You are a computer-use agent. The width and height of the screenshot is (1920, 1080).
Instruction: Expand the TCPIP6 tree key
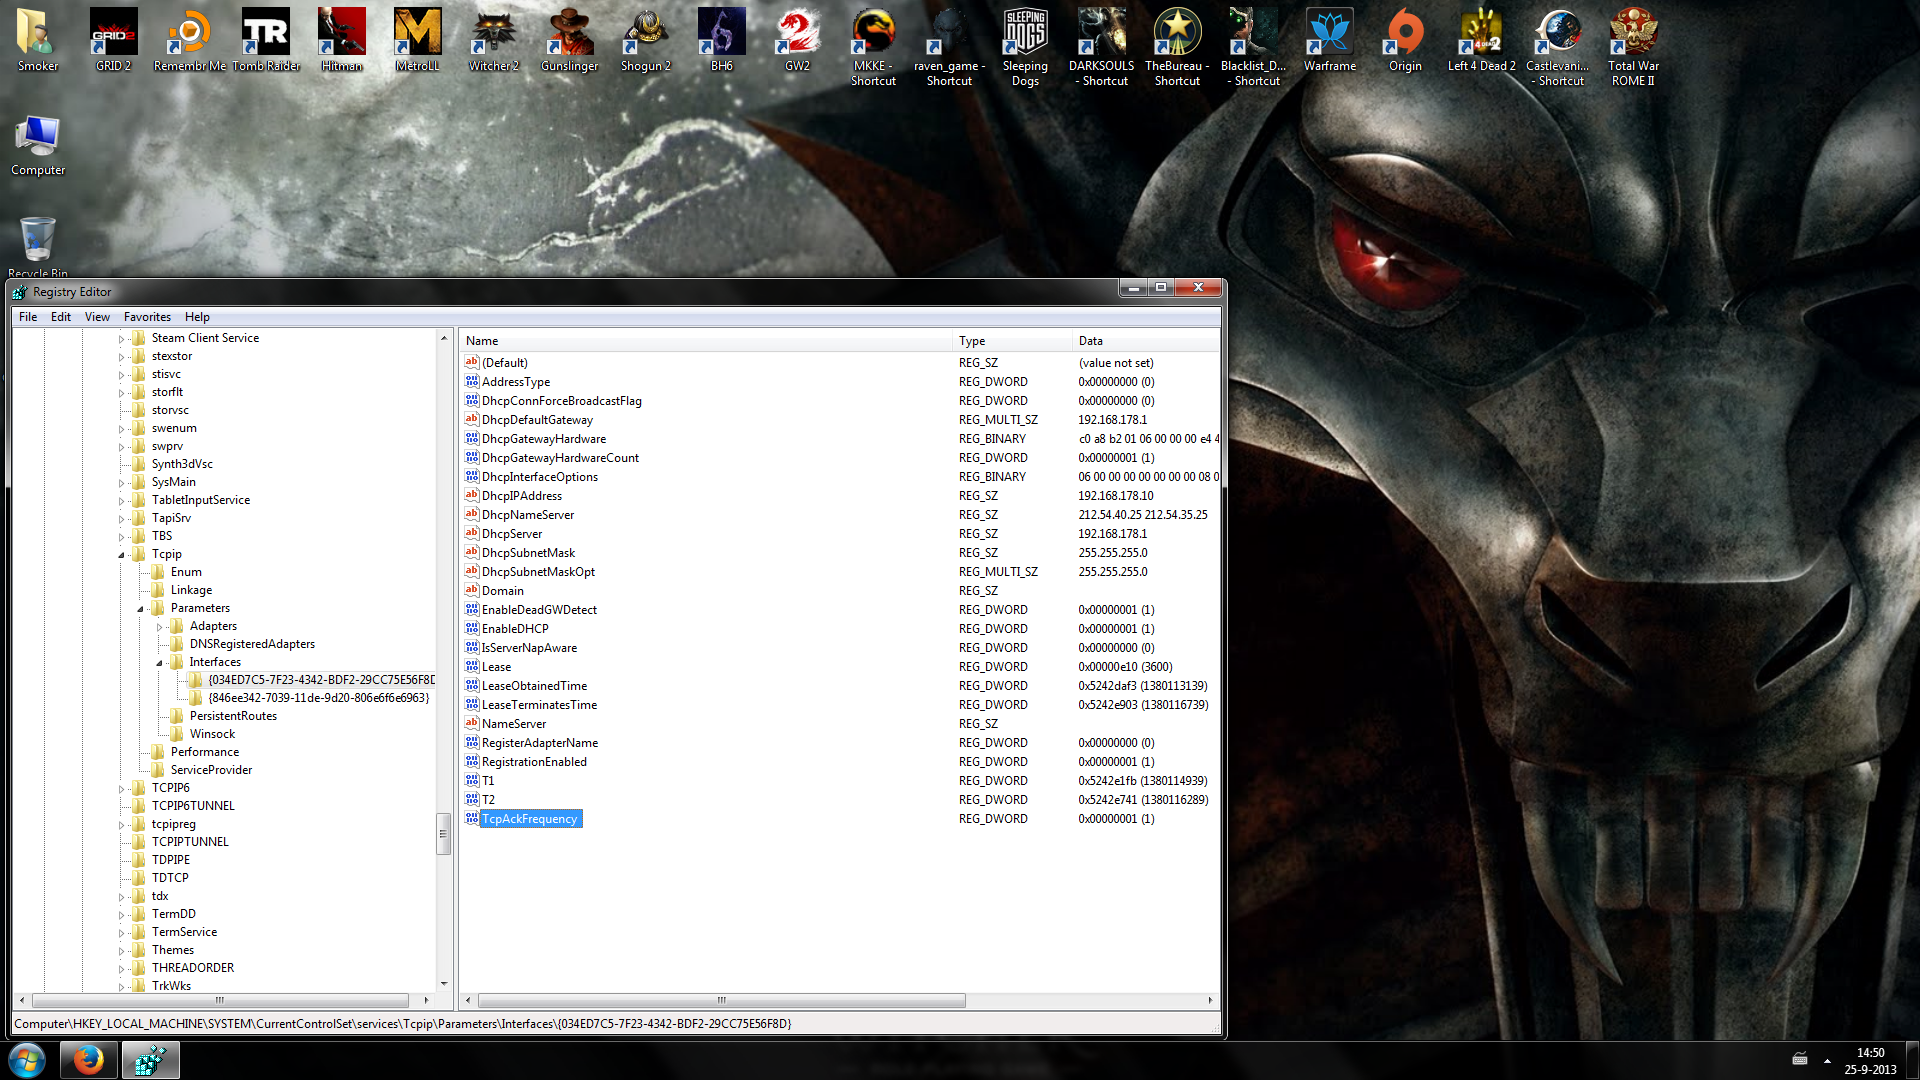tap(122, 789)
